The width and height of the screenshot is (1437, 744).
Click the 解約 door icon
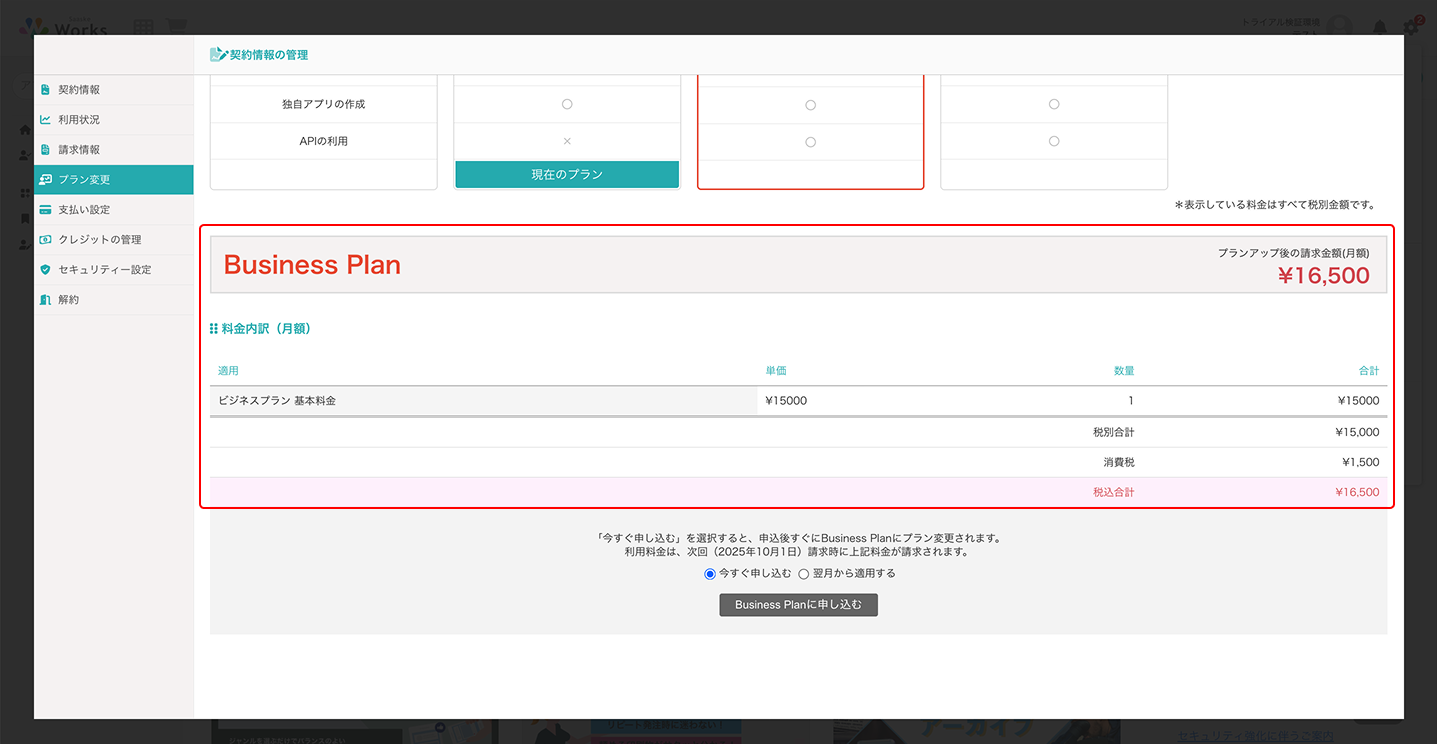pos(45,300)
